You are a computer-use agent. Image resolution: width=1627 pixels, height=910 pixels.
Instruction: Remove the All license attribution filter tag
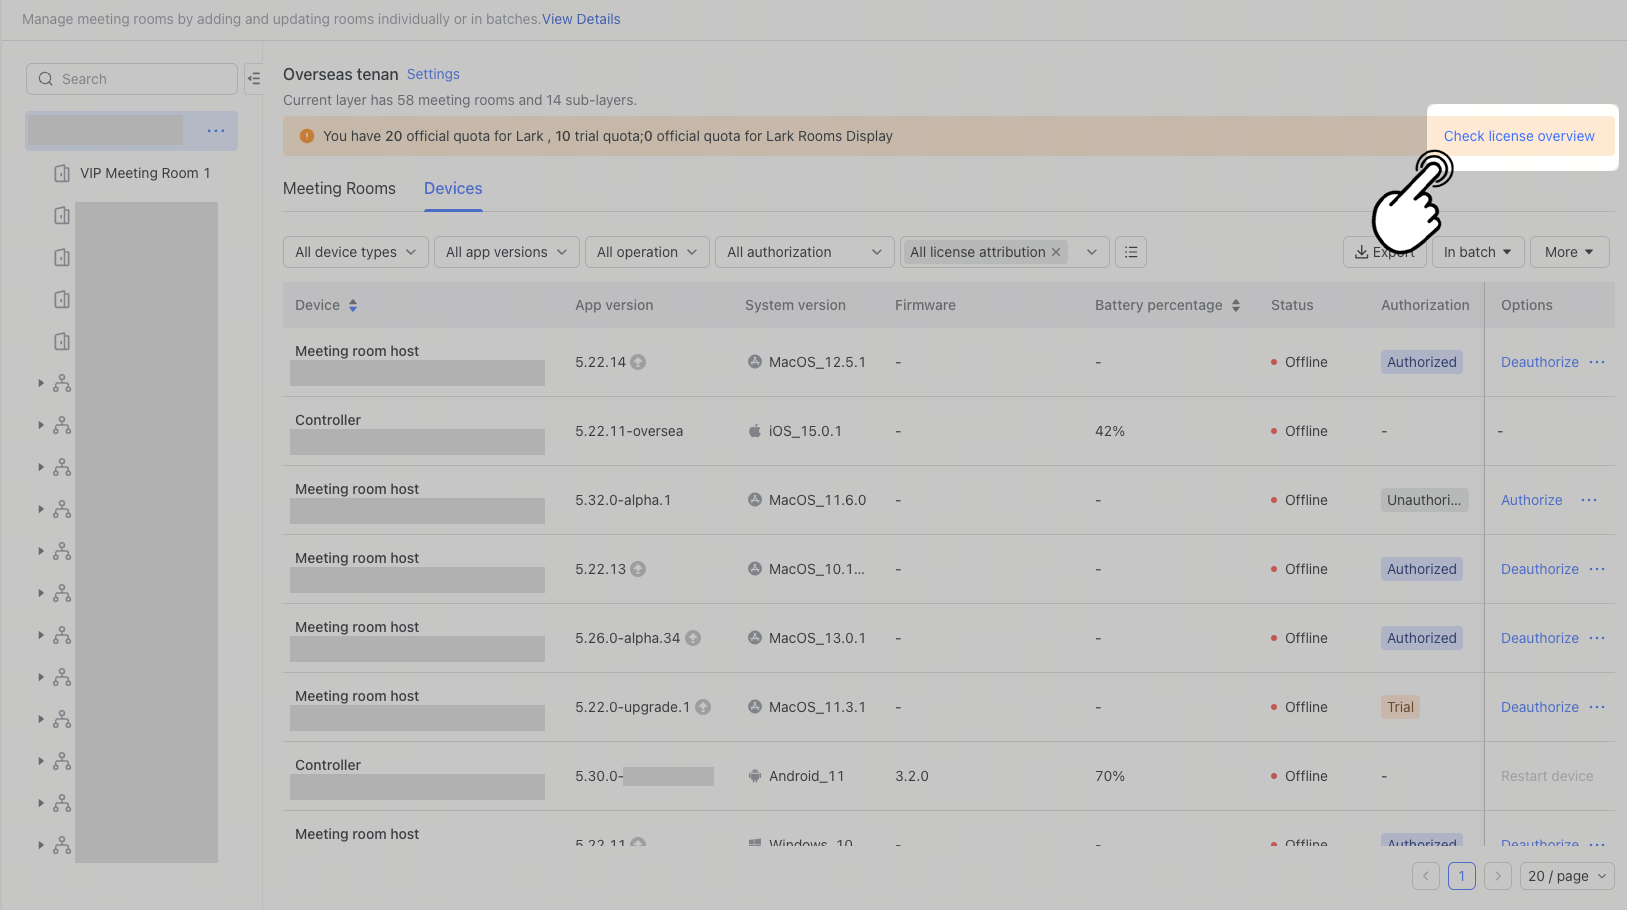point(1056,252)
